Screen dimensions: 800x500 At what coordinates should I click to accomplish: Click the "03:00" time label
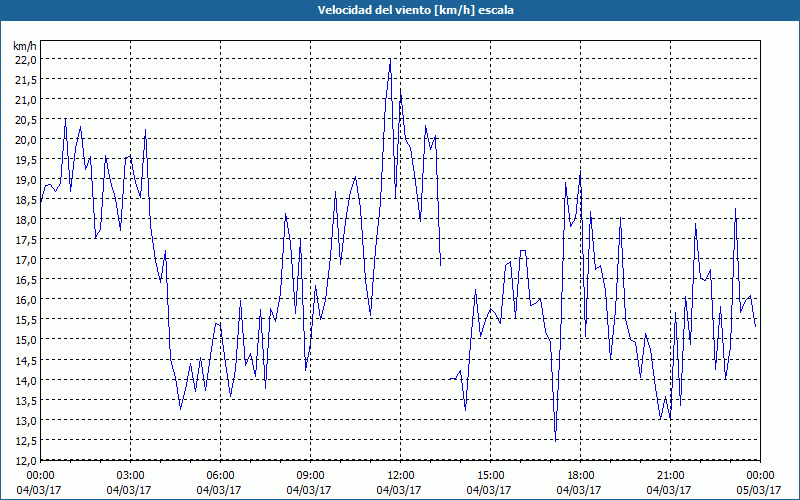tap(131, 476)
